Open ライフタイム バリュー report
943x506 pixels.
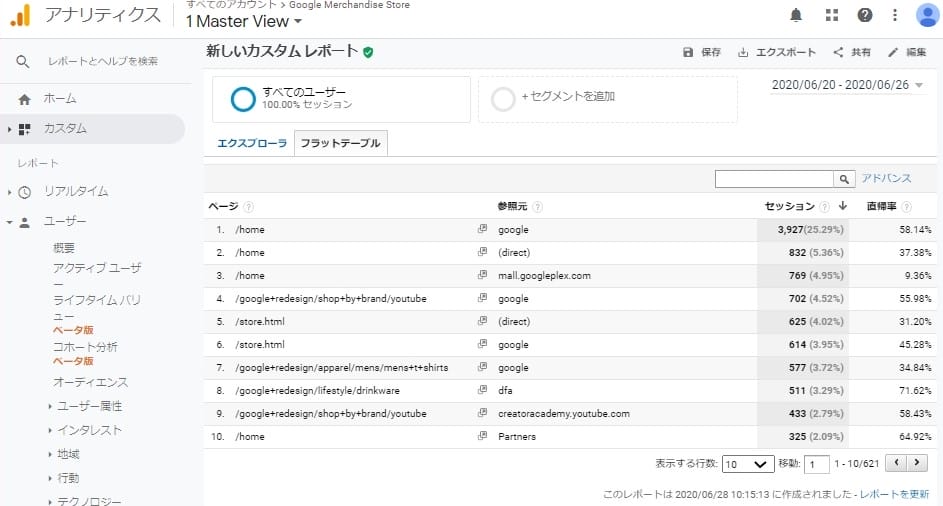coord(97,307)
